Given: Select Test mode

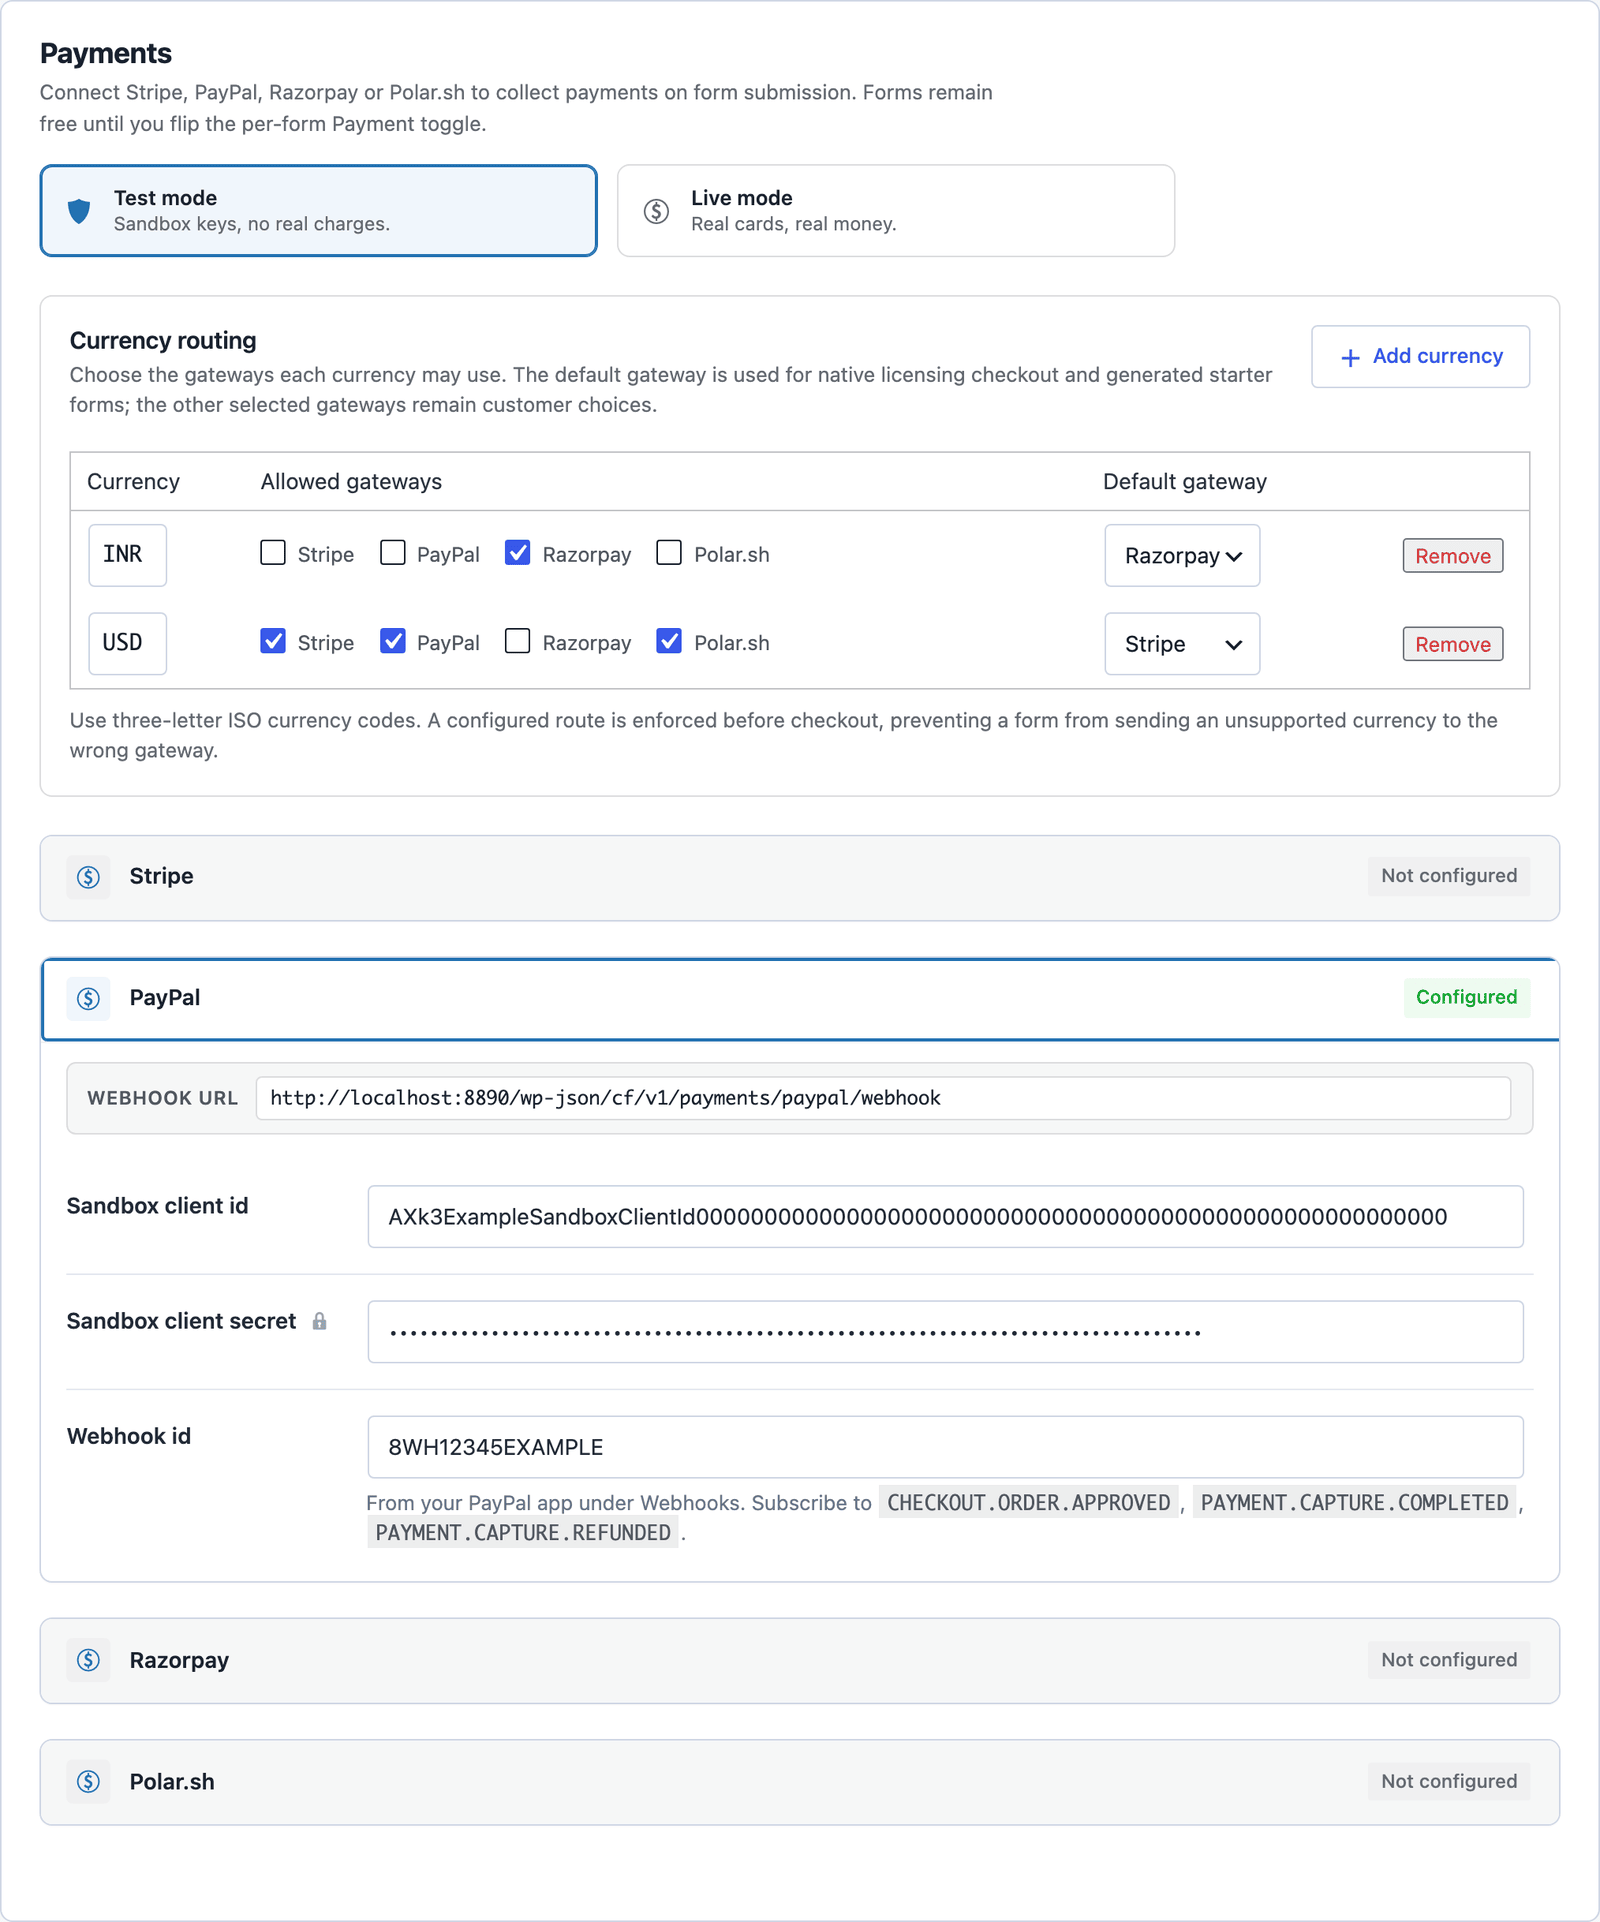Looking at the screenshot, I should tap(319, 211).
